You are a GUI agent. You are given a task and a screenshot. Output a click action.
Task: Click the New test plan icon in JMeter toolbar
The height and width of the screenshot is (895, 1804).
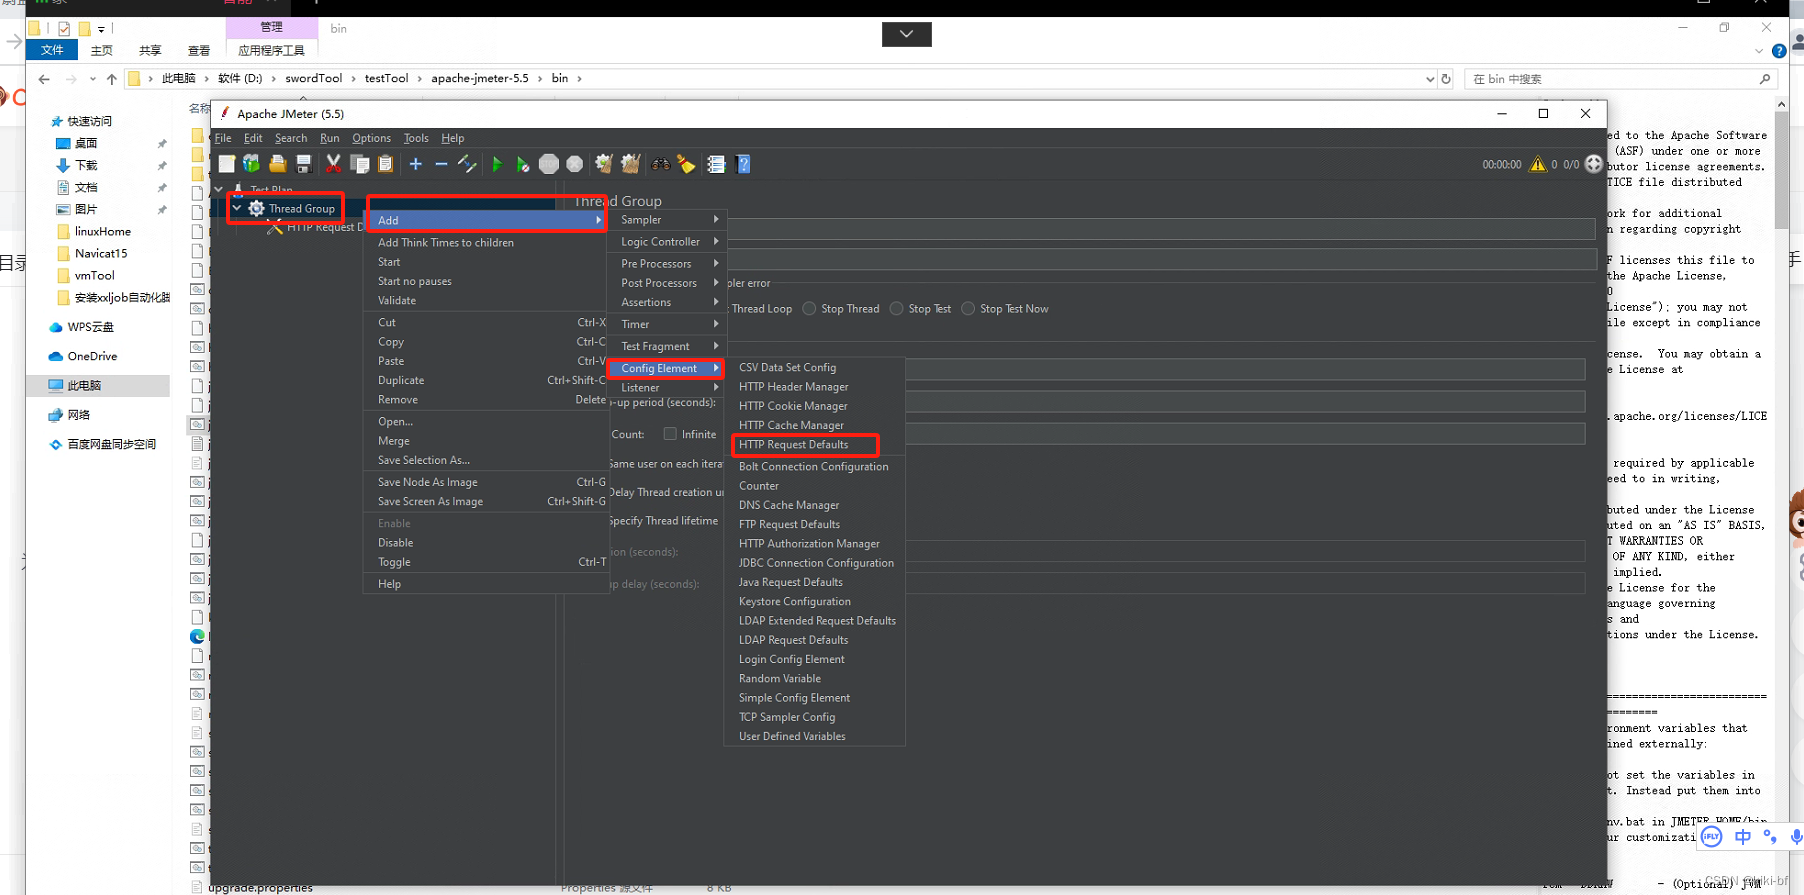[x=227, y=164]
